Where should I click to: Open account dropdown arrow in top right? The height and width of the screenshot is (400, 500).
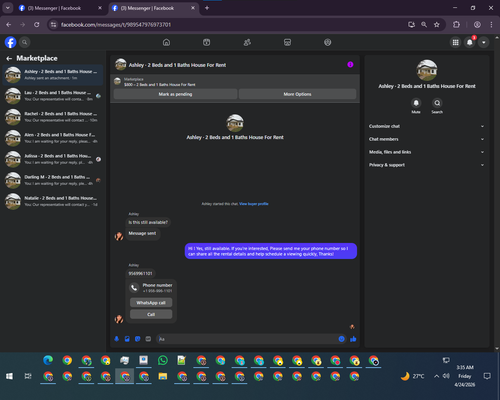coord(484,42)
